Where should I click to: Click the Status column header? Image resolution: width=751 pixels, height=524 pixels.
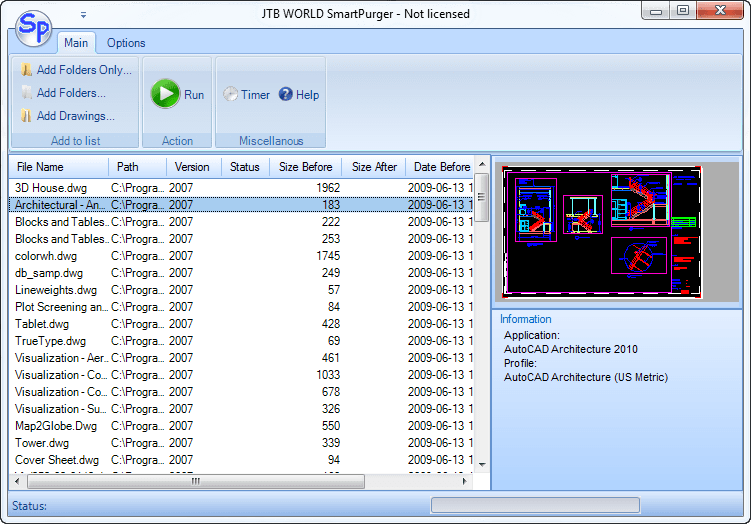(245, 167)
